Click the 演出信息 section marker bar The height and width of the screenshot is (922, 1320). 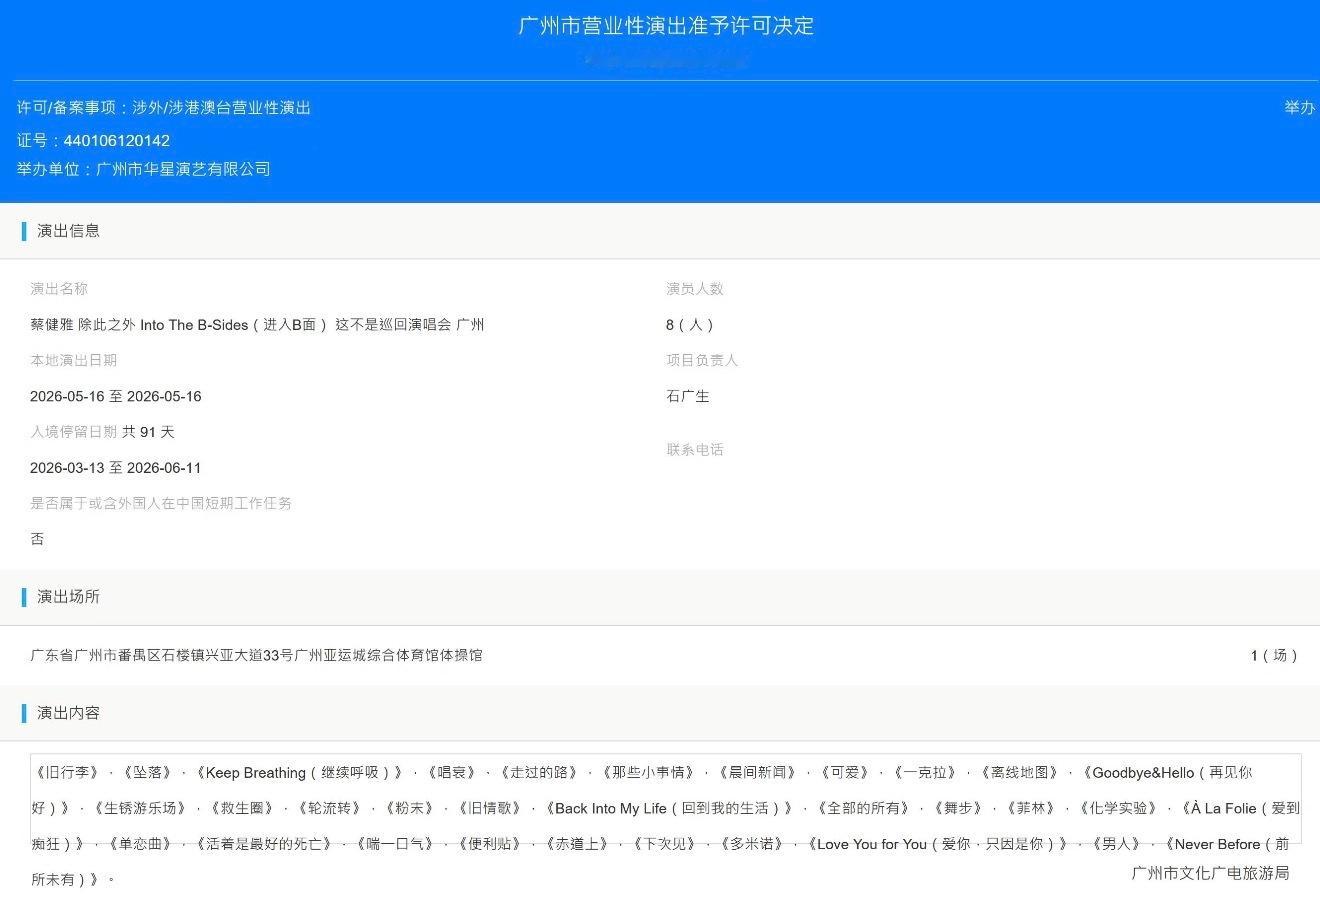(25, 231)
